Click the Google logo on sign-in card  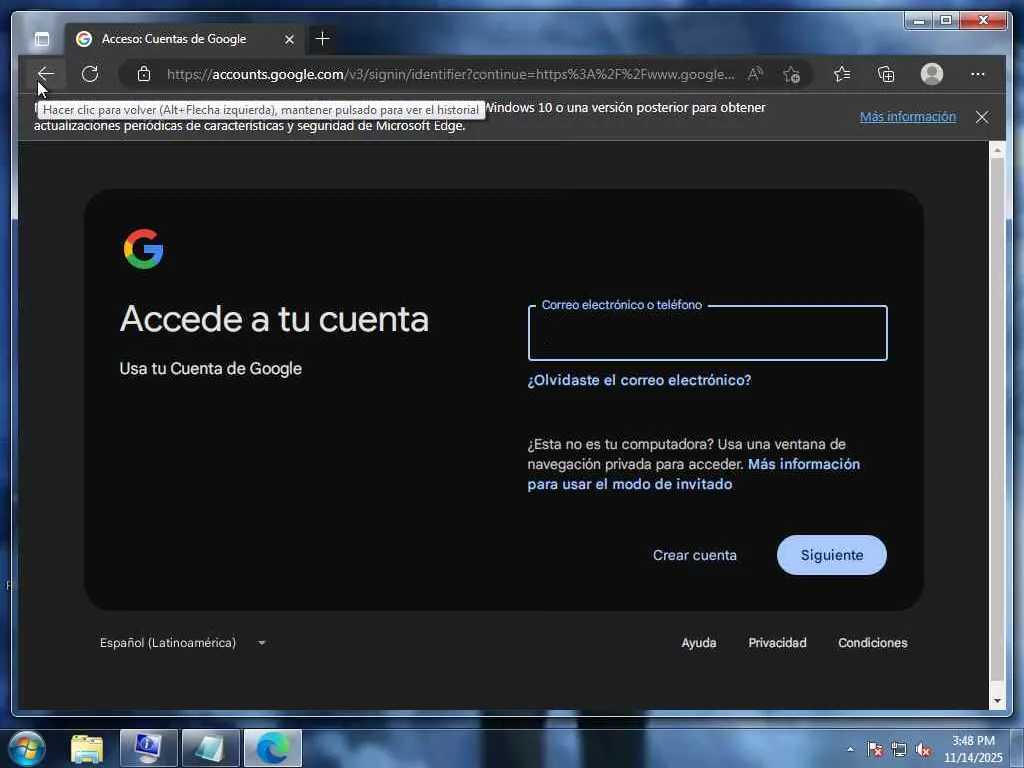(x=144, y=249)
